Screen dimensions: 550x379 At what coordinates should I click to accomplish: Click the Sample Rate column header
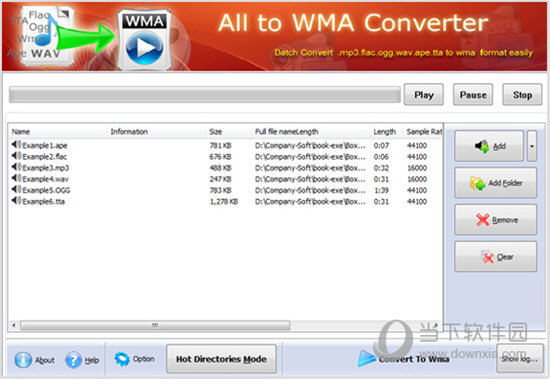pyautogui.click(x=424, y=132)
